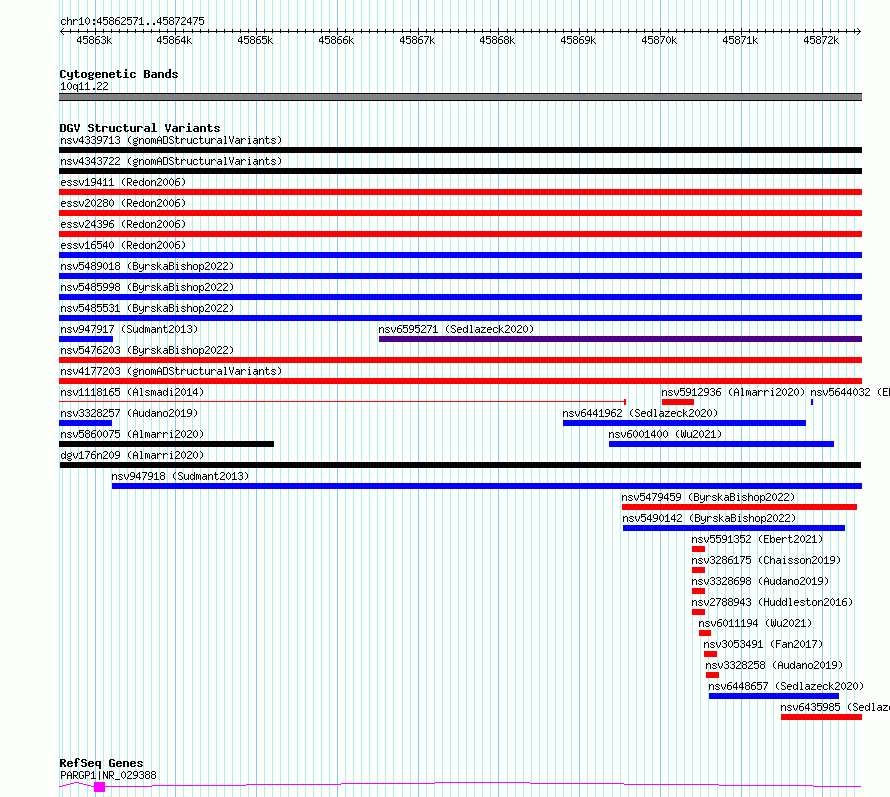Open the essv19411 (Redon2006) variant
The width and height of the screenshot is (890, 797).
point(123,182)
